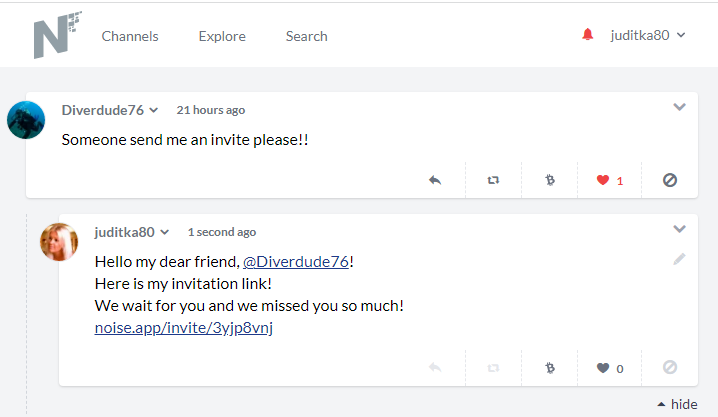Open the Explore navigation item
Screen dimensions: 718x417
[222, 36]
